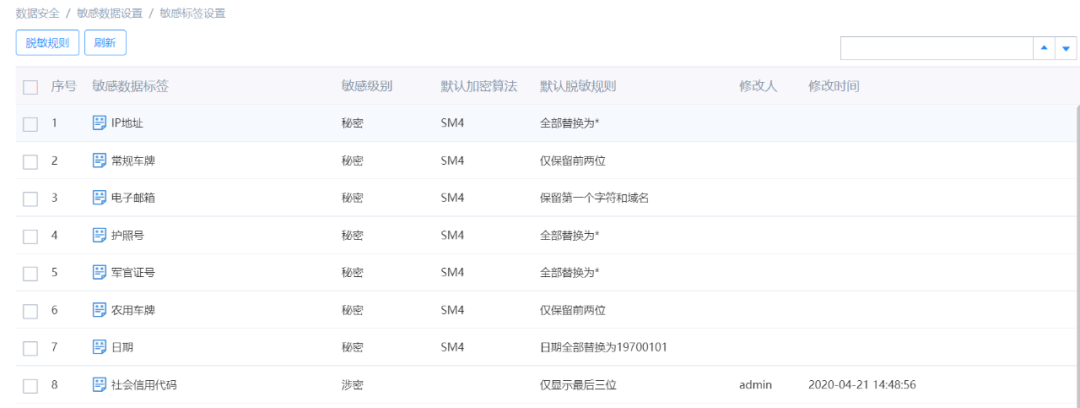Image resolution: width=1080 pixels, height=408 pixels.
Task: Click the up arrow next to search box
Action: point(1044,48)
